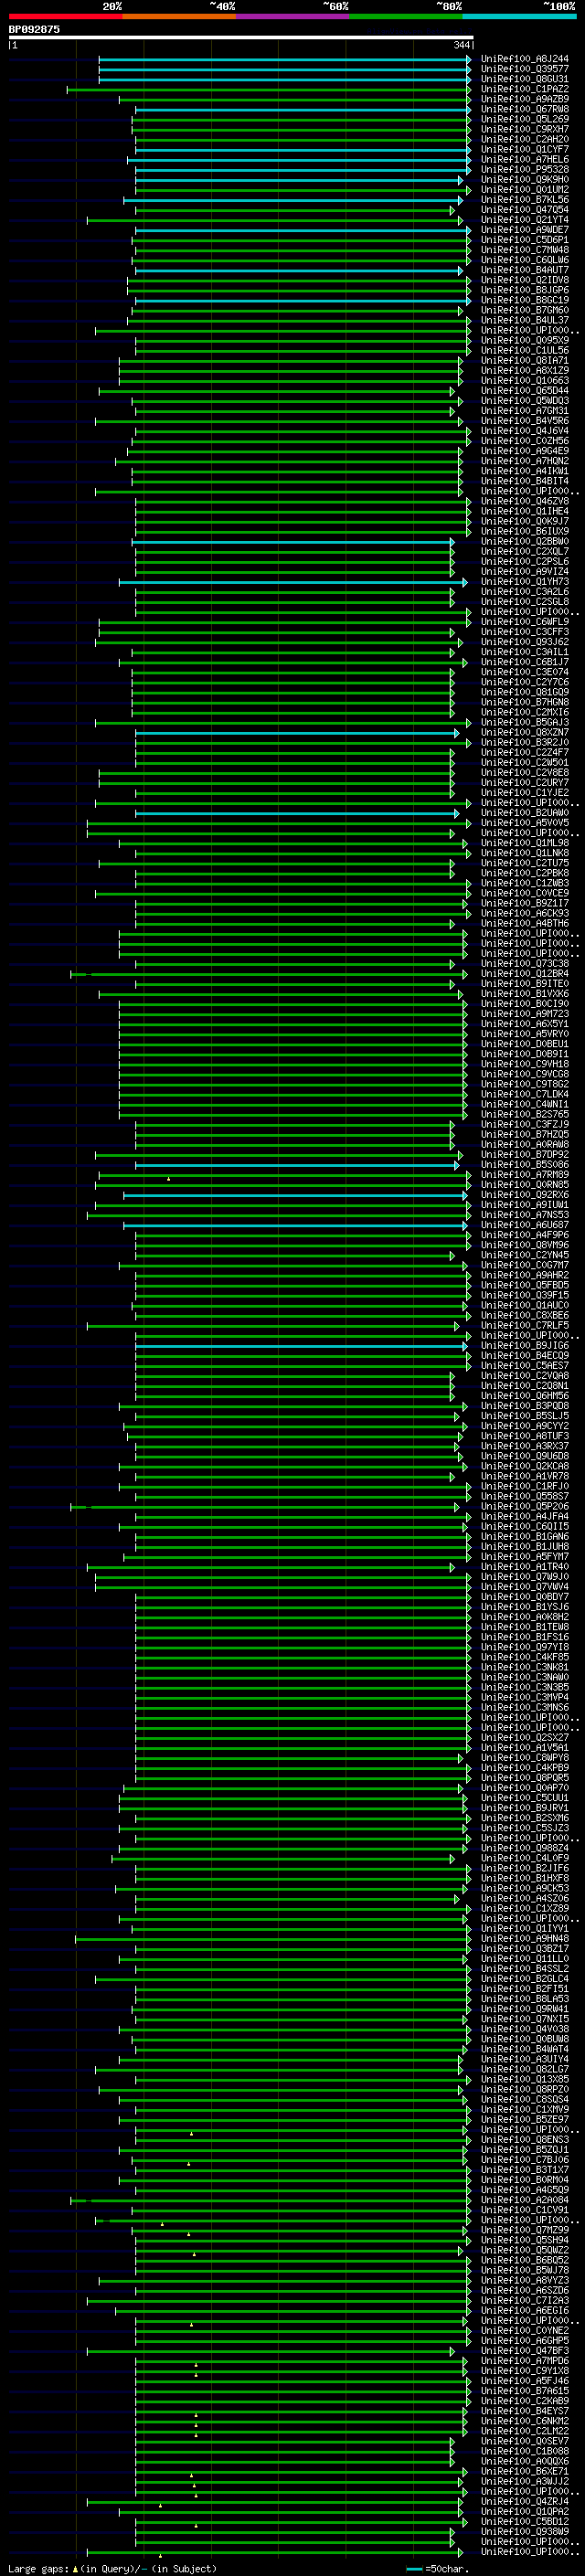
Task: Click label UniRef100_C2AH20
Action: (525, 139)
